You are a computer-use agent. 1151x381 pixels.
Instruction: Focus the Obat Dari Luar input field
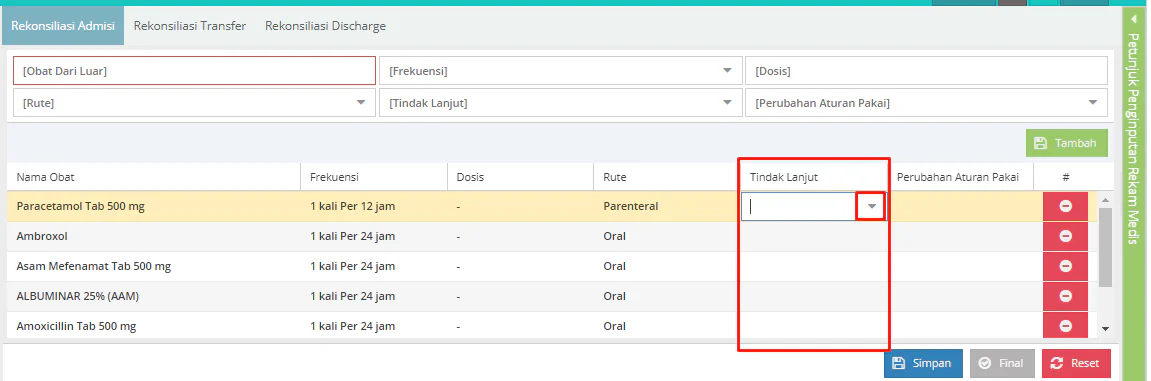[195, 71]
